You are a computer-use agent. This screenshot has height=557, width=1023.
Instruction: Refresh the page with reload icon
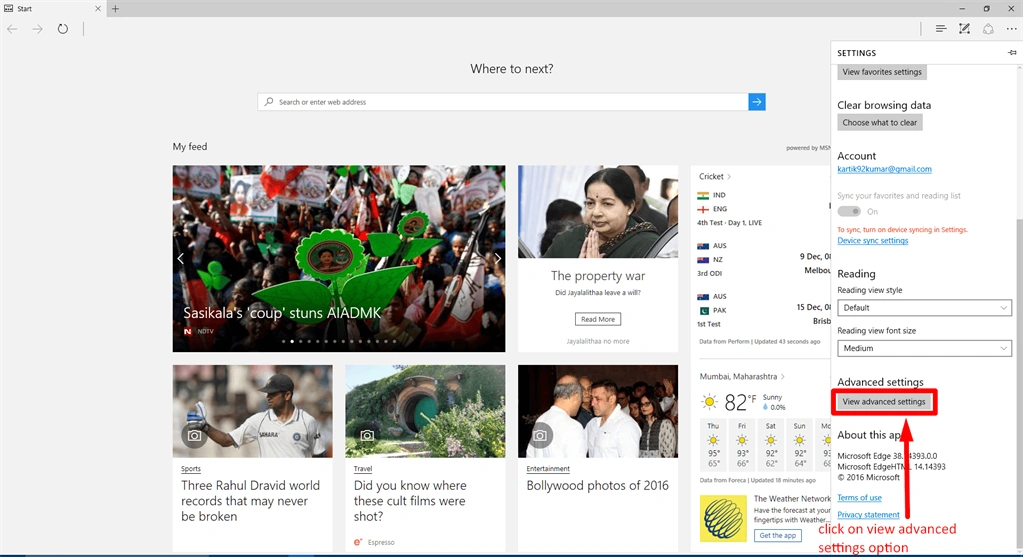(x=63, y=29)
